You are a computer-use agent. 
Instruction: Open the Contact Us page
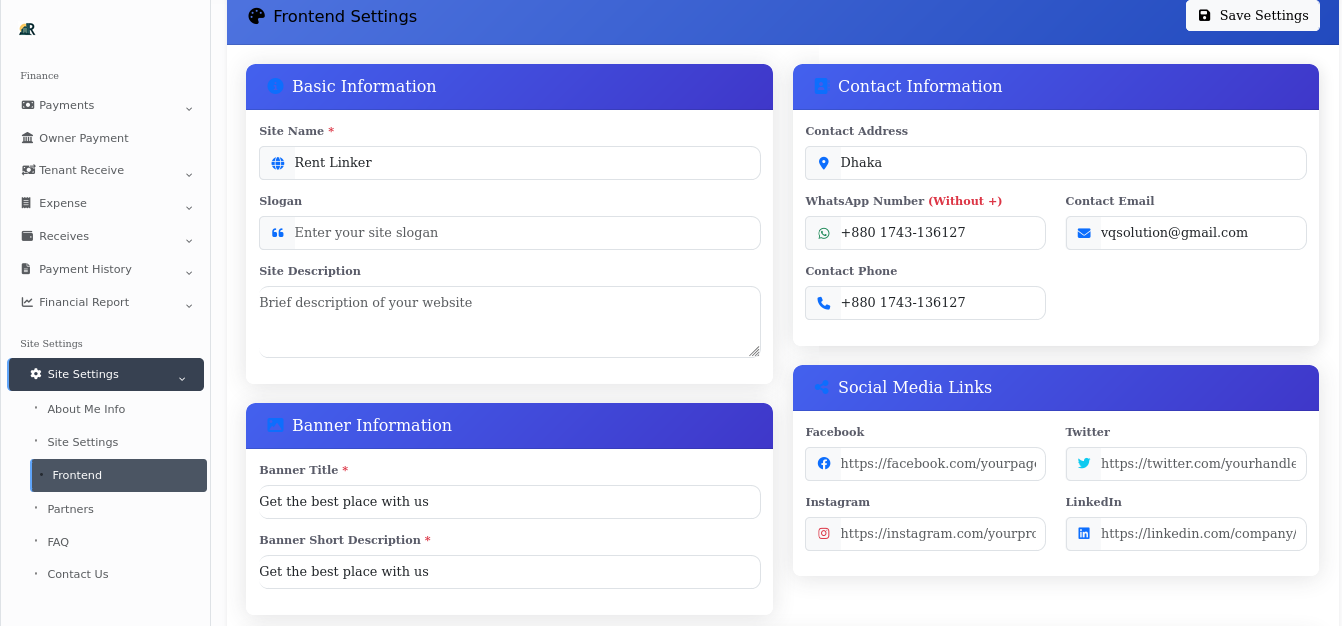(77, 573)
